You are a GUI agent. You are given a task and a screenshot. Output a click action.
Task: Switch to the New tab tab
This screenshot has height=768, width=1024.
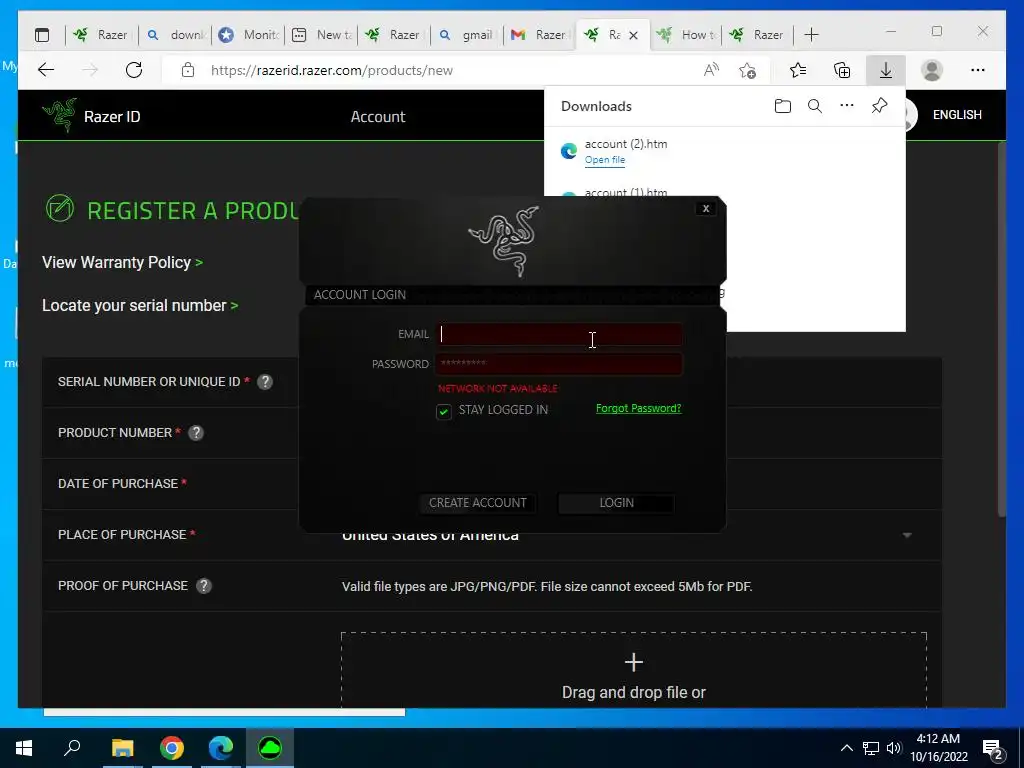(x=321, y=35)
